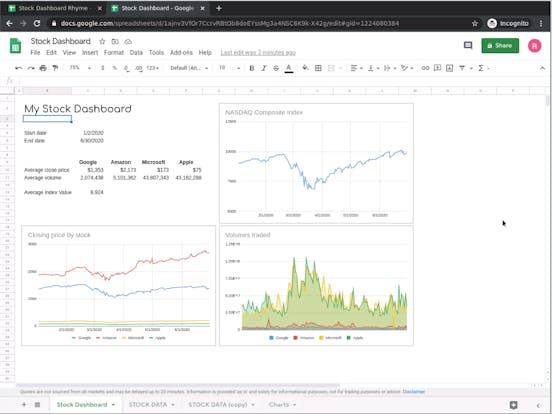
Task: Open the font size 10 dropdown
Action: (x=229, y=68)
